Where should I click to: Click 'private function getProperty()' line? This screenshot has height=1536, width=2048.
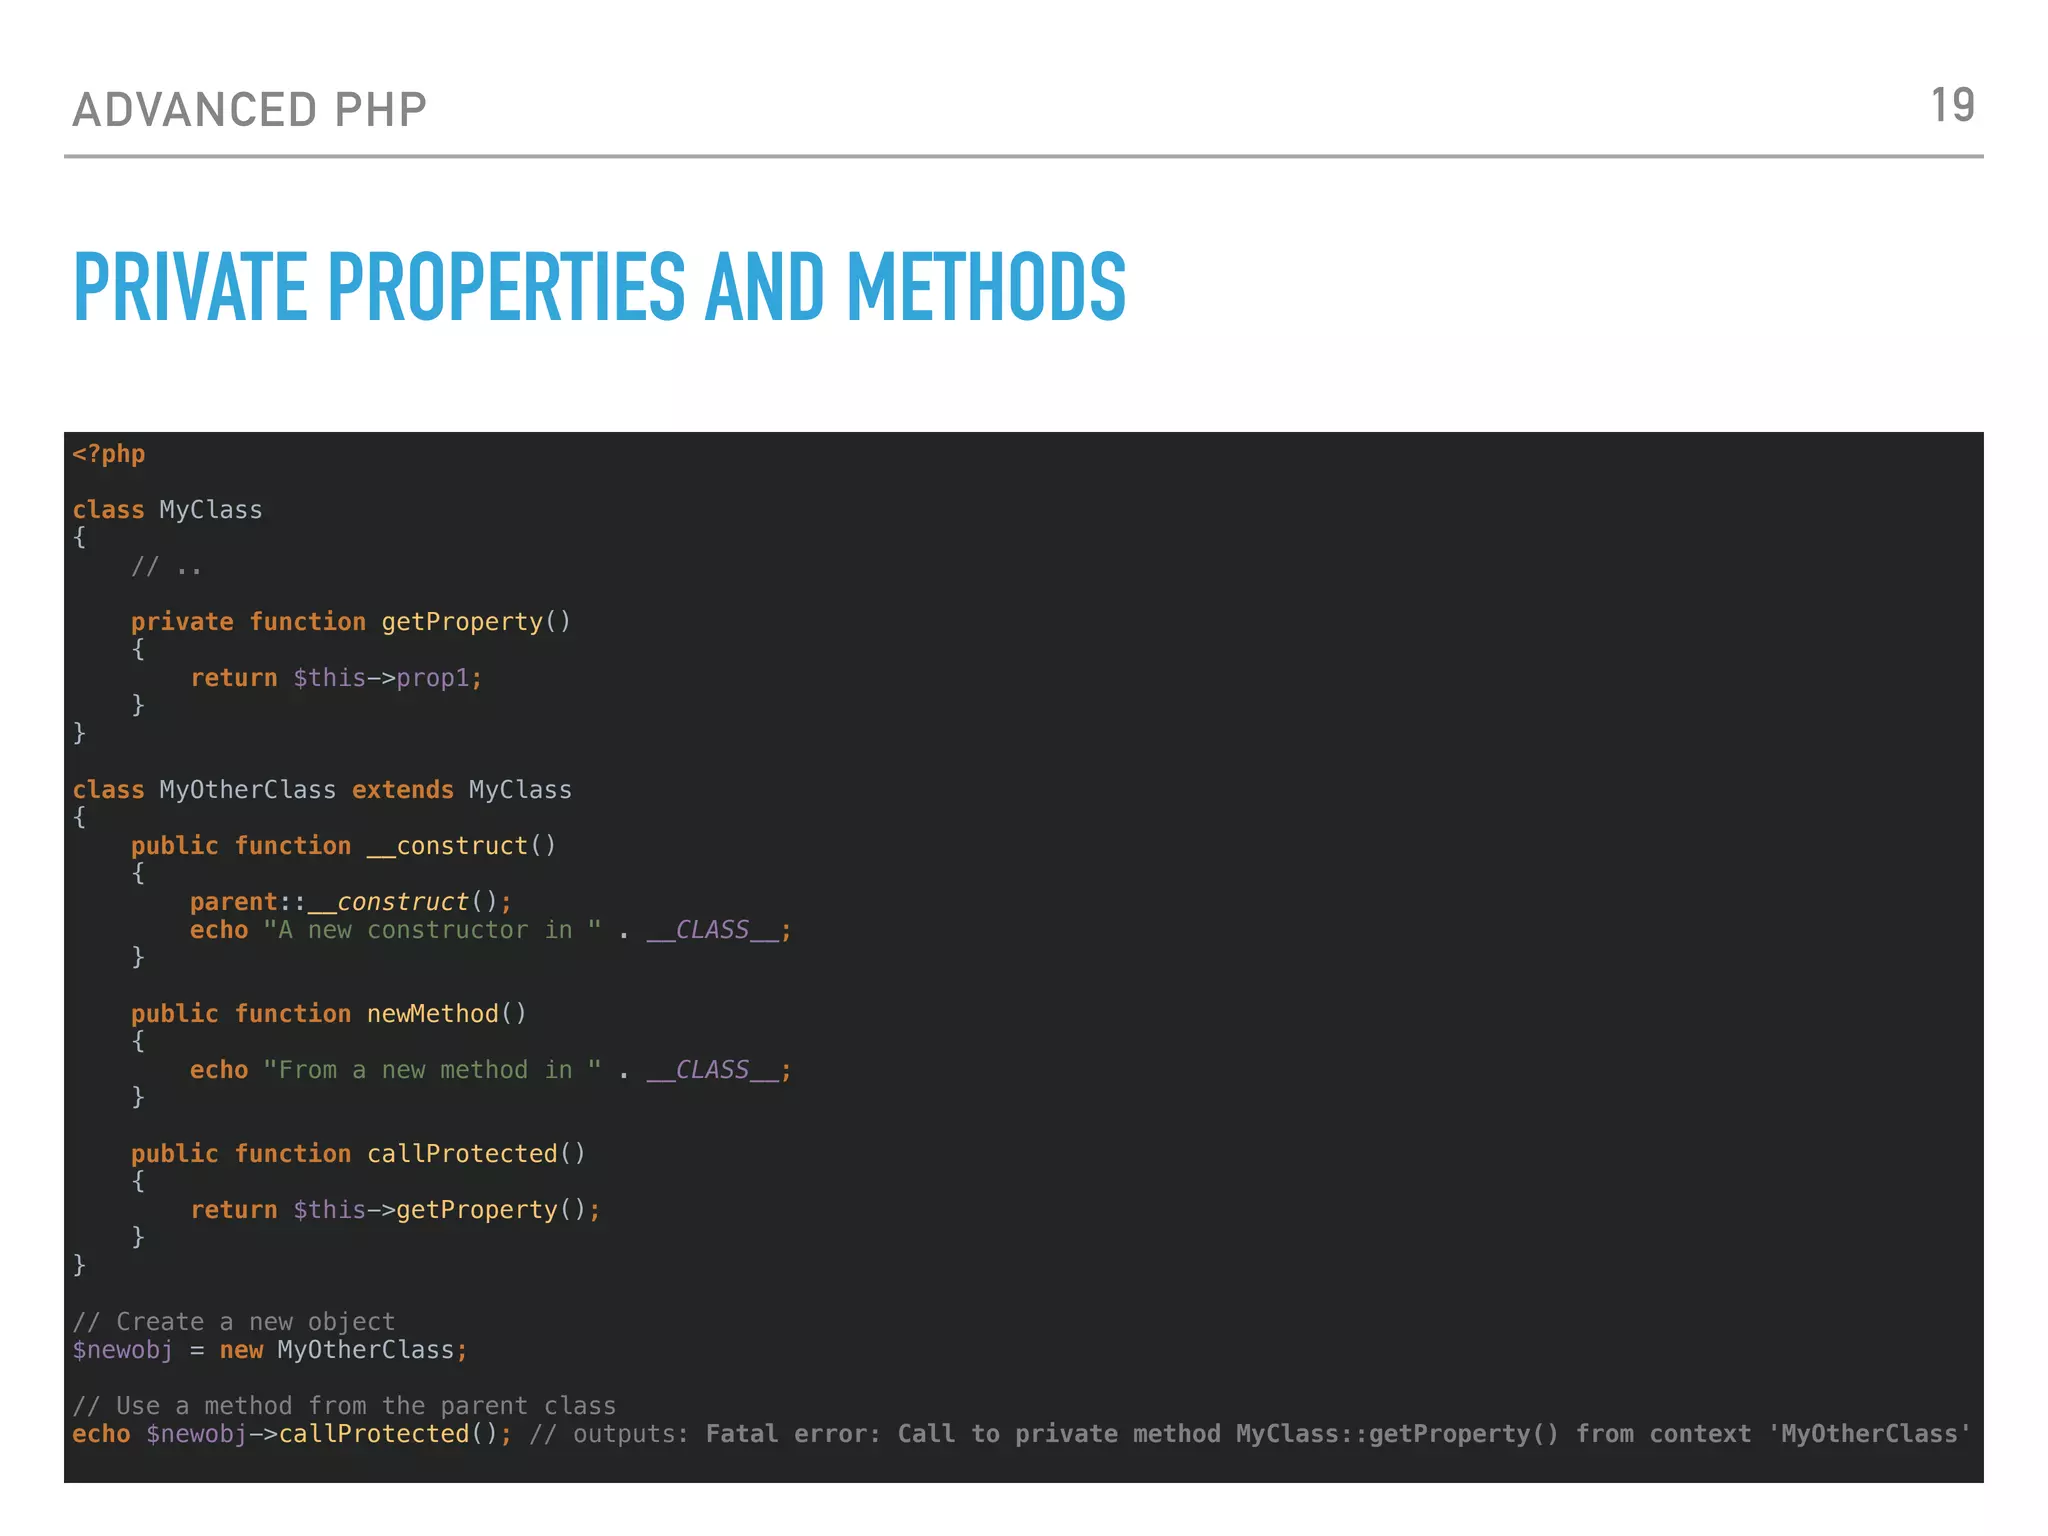(x=351, y=622)
